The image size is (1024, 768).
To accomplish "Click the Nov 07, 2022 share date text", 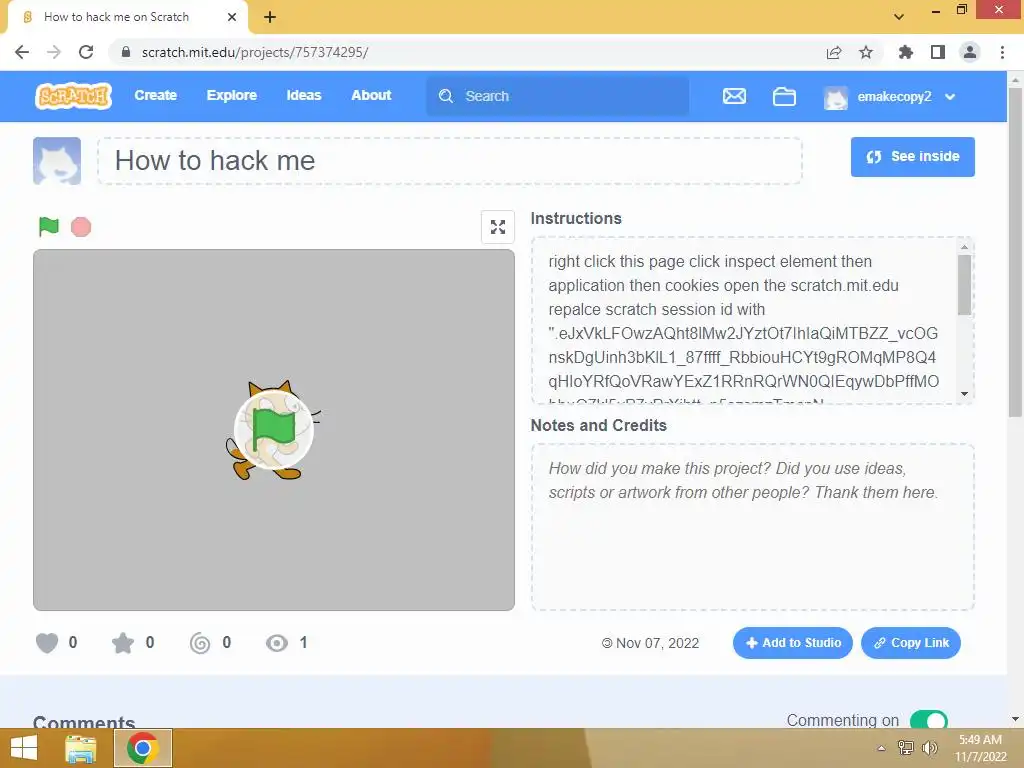I will tap(657, 643).
